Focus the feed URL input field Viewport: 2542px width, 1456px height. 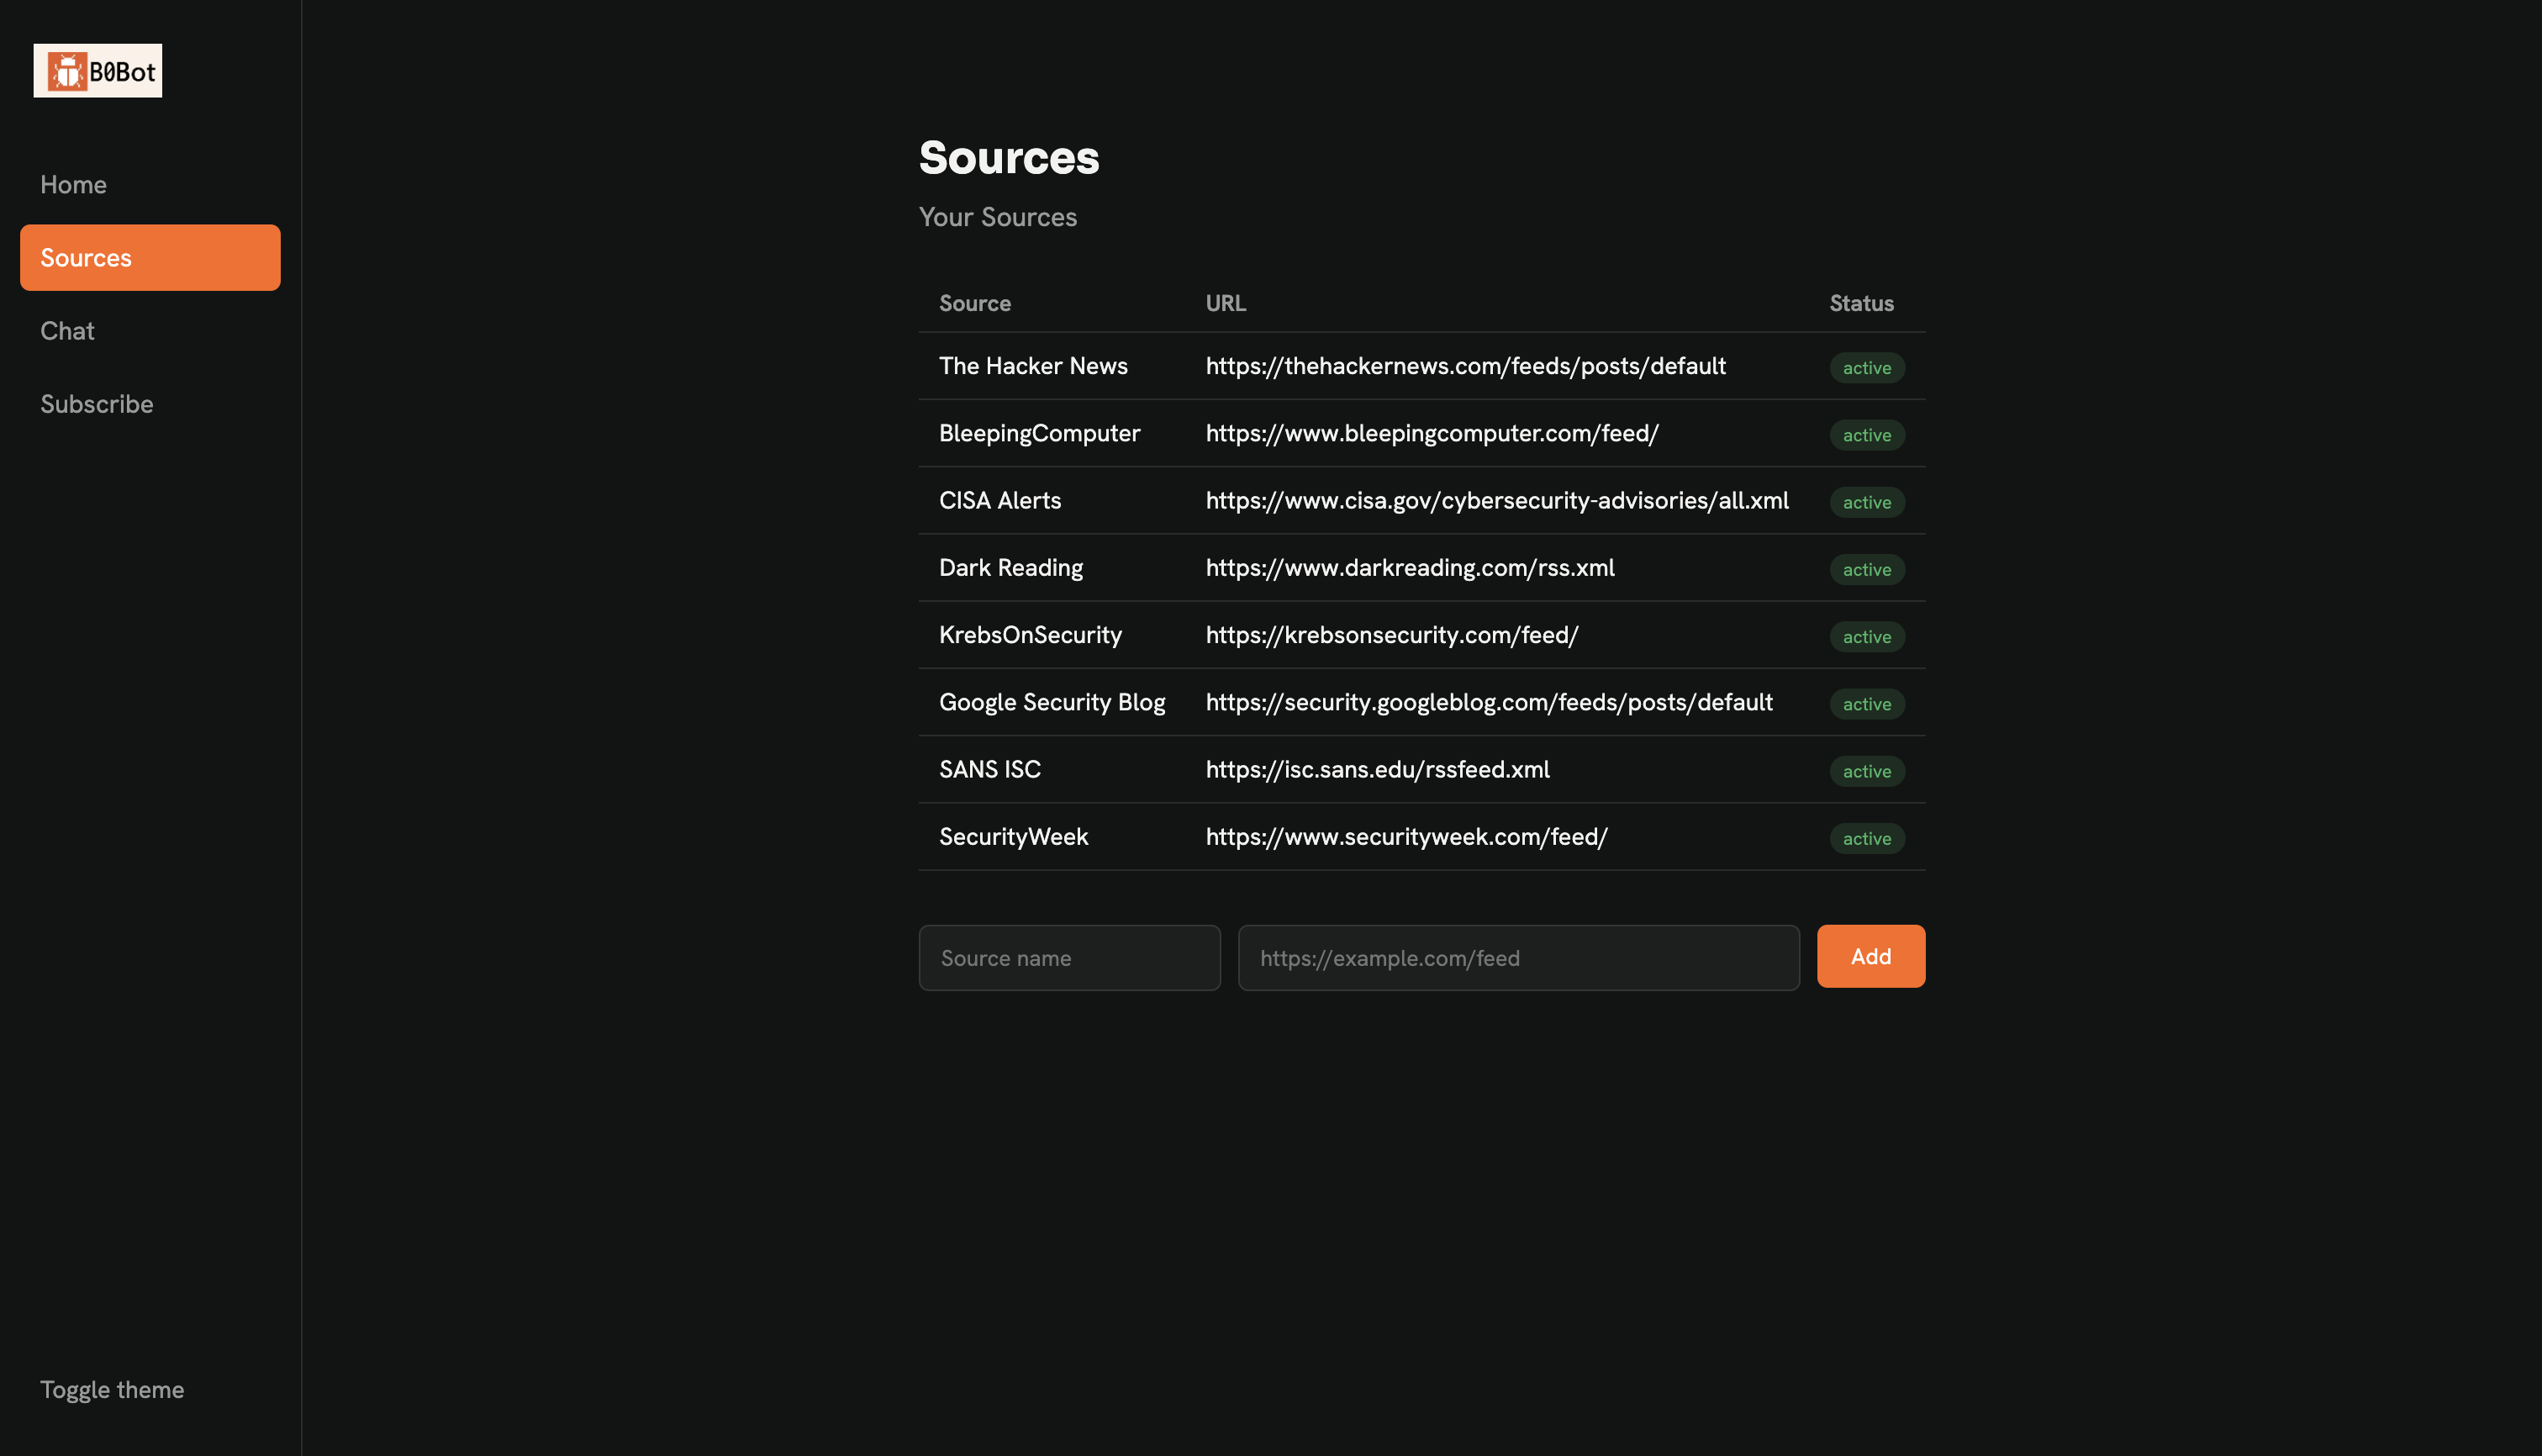tap(1519, 958)
